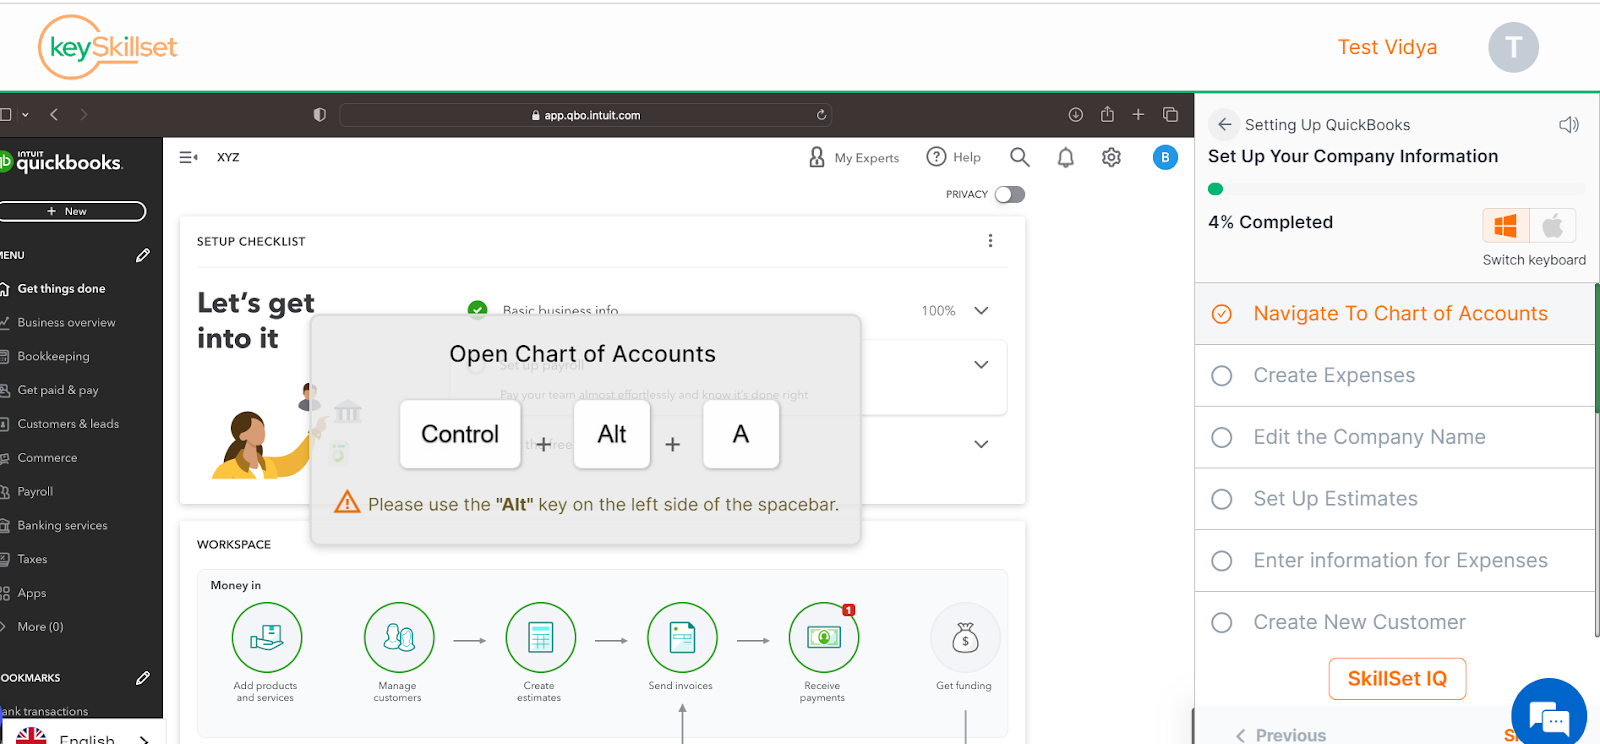Switch to the Windows keyboard layout
Viewport: 1600px width, 744px height.
(1506, 226)
